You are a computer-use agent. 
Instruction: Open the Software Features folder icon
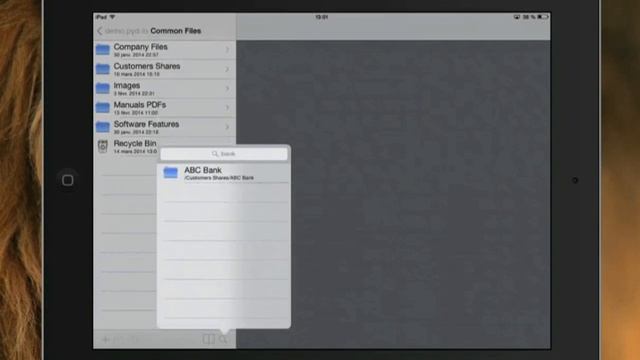(103, 127)
